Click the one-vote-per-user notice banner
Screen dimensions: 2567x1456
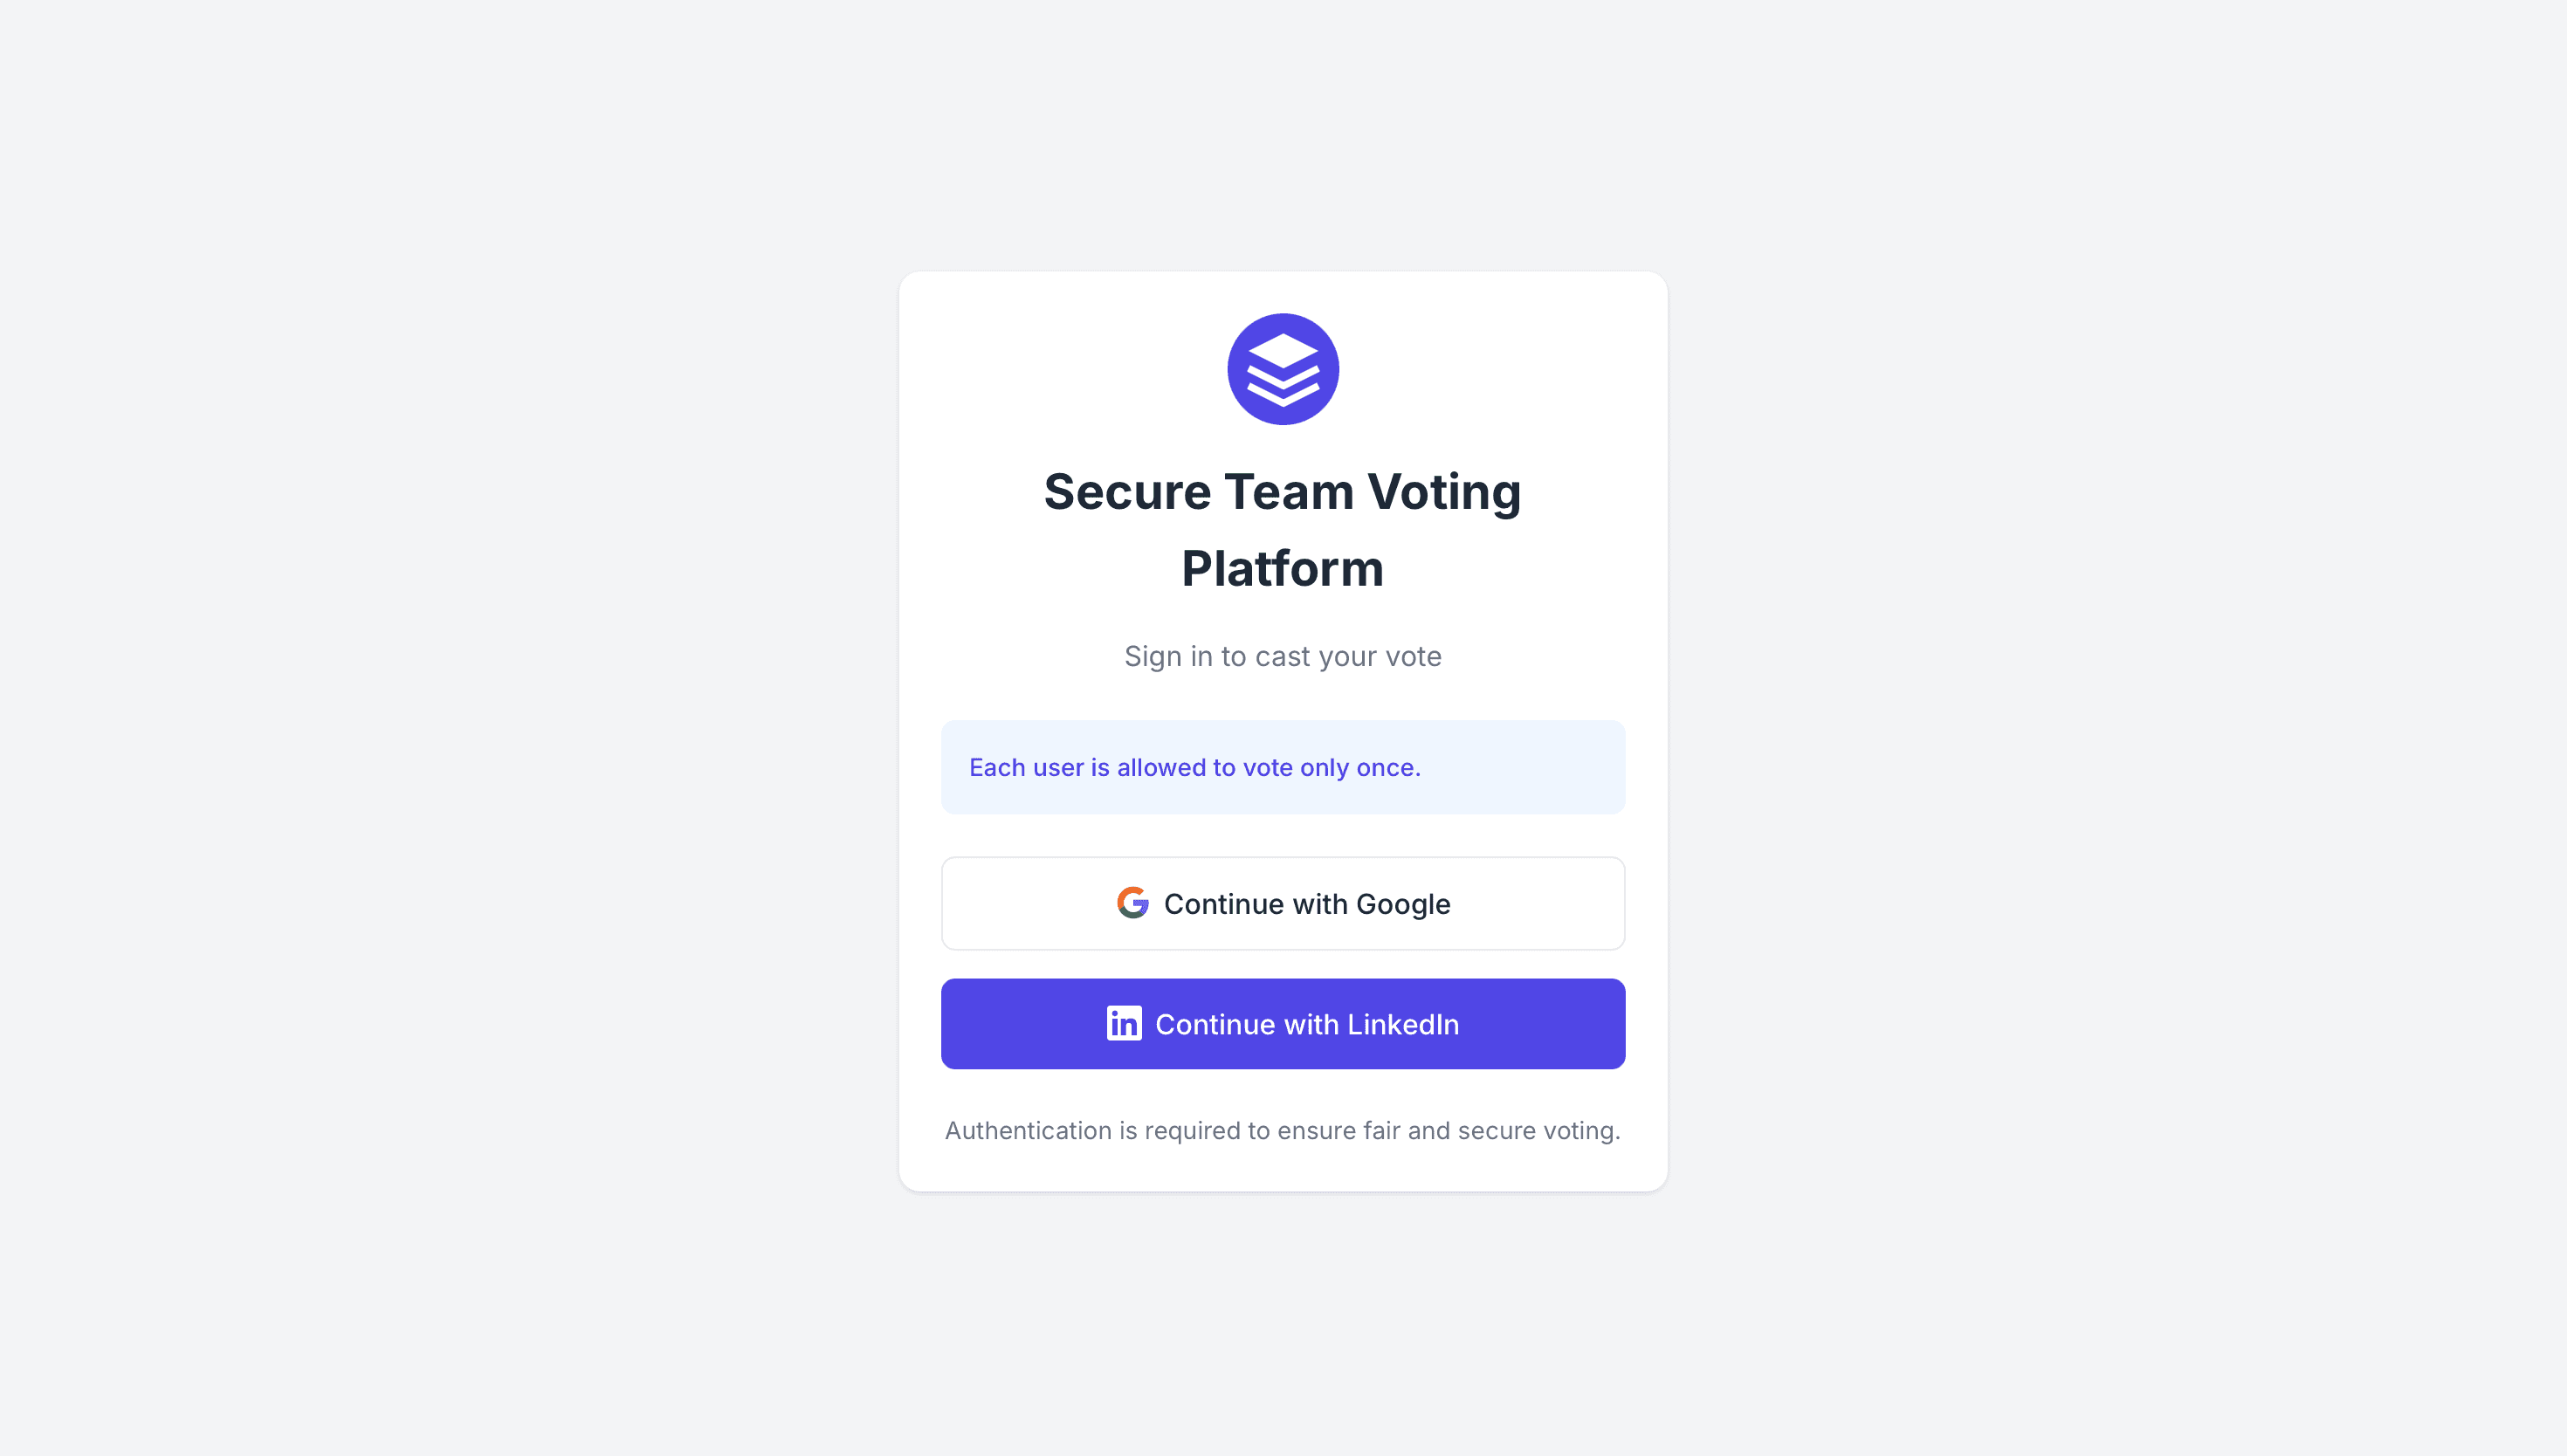(1282, 767)
